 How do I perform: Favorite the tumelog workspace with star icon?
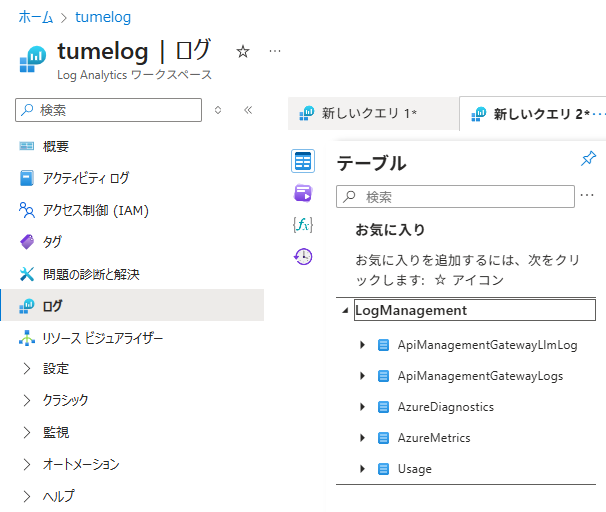pos(243,51)
